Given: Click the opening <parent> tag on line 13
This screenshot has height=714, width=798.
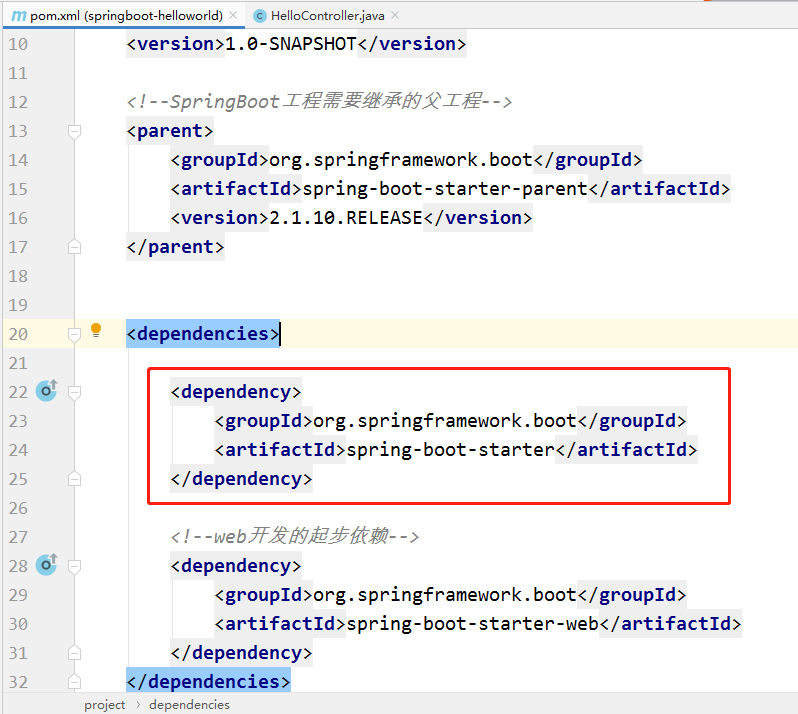Looking at the screenshot, I should [170, 131].
